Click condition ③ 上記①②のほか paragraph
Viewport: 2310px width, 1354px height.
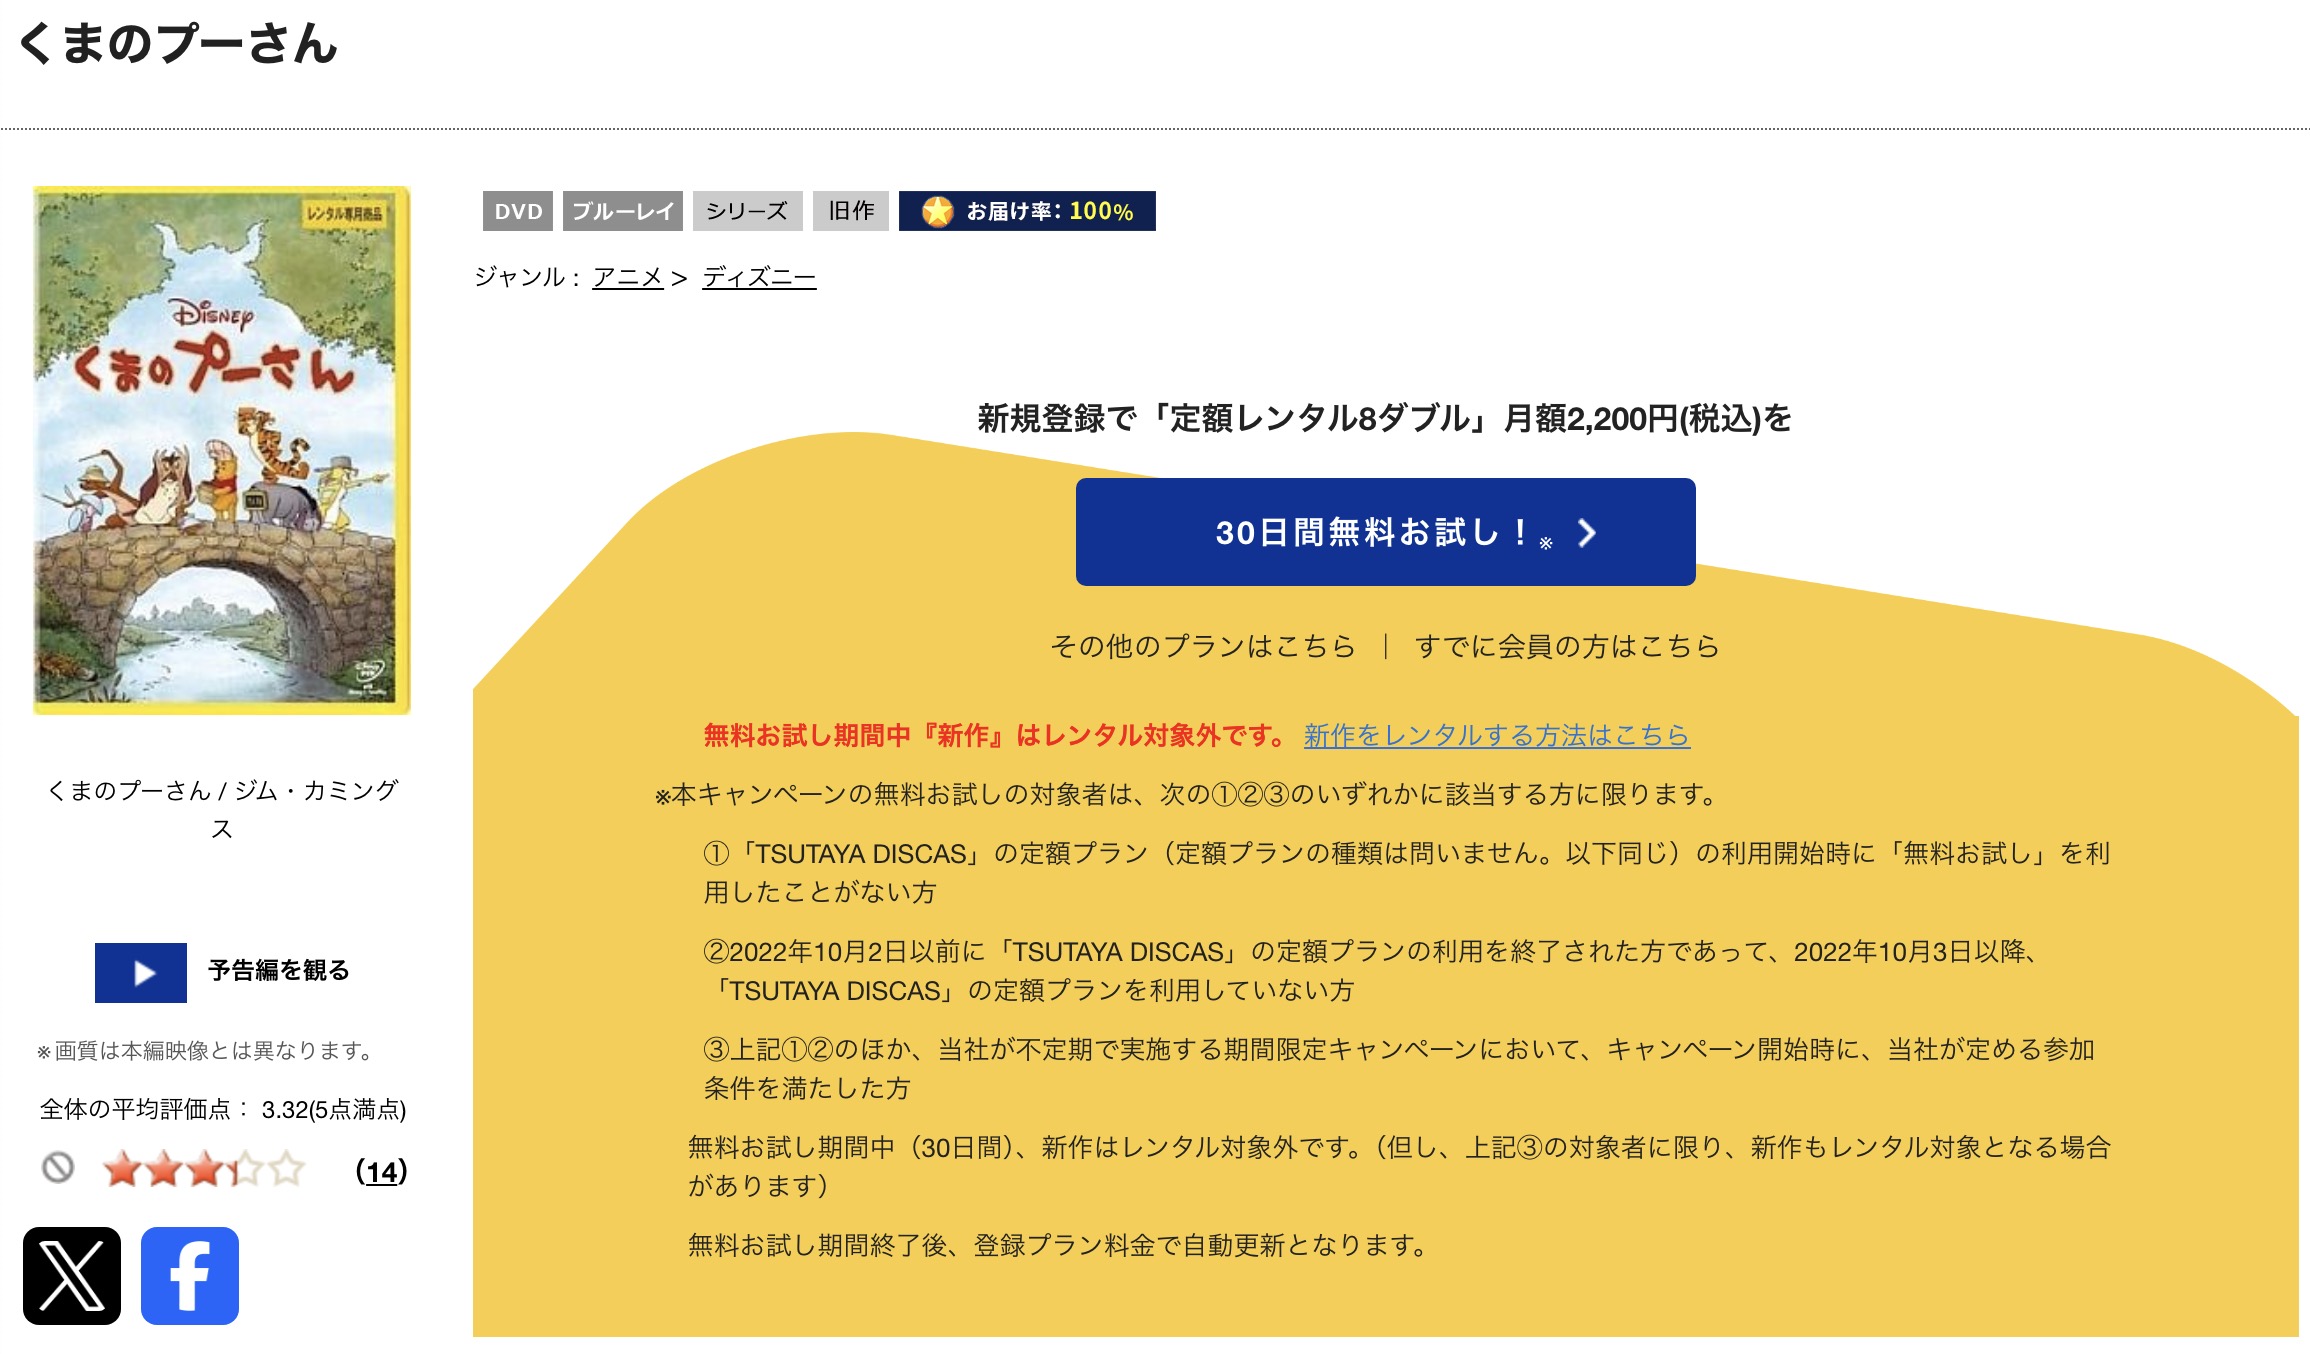pos(1399,1068)
